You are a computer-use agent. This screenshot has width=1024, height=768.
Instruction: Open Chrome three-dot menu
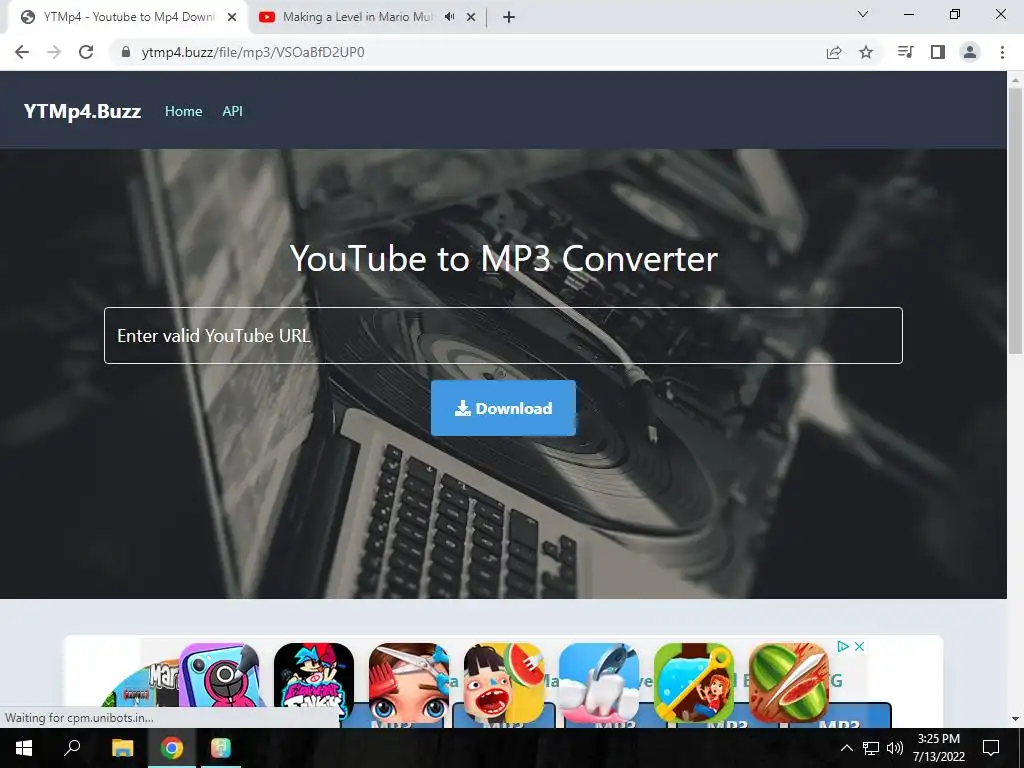(x=1002, y=52)
